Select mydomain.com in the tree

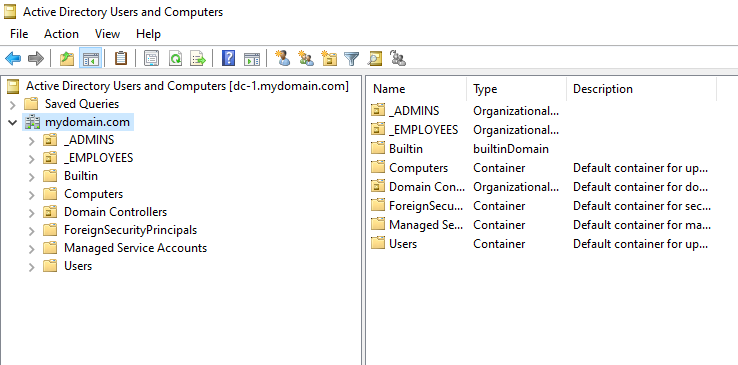coord(87,122)
